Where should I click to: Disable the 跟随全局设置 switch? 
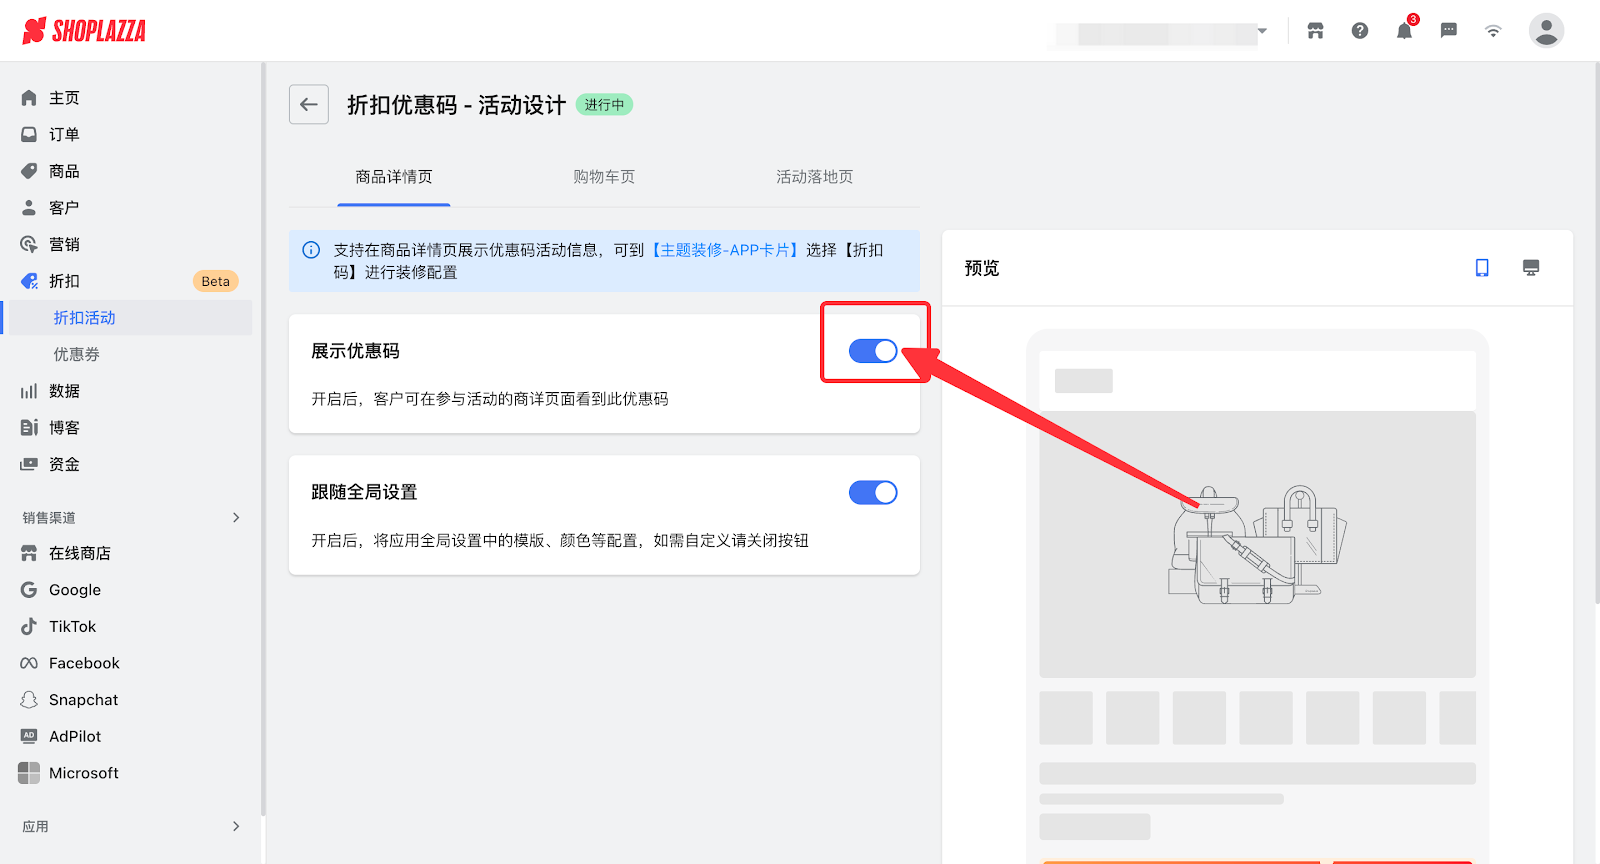click(873, 493)
